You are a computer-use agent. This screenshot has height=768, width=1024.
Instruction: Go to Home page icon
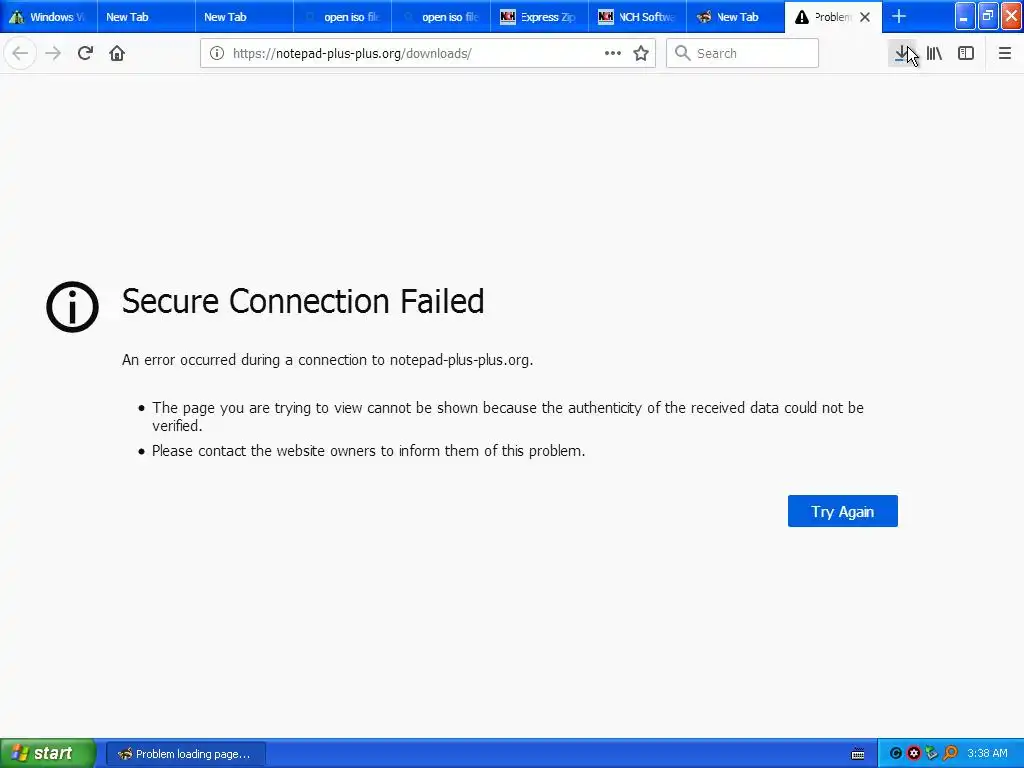[117, 53]
